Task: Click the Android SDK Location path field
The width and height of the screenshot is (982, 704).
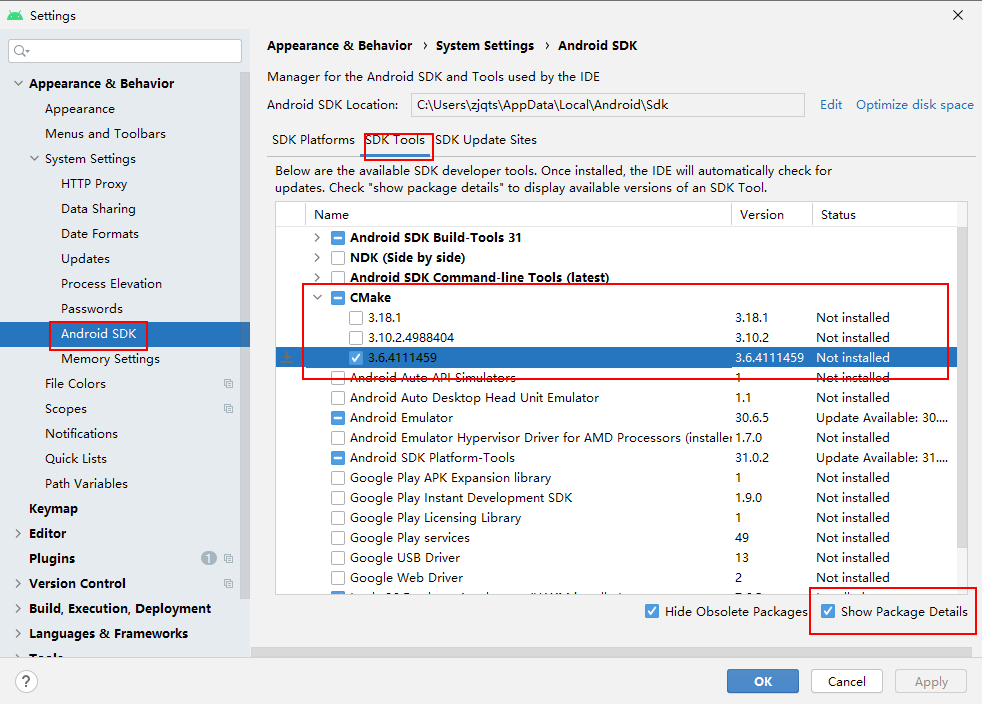Action: (x=607, y=105)
